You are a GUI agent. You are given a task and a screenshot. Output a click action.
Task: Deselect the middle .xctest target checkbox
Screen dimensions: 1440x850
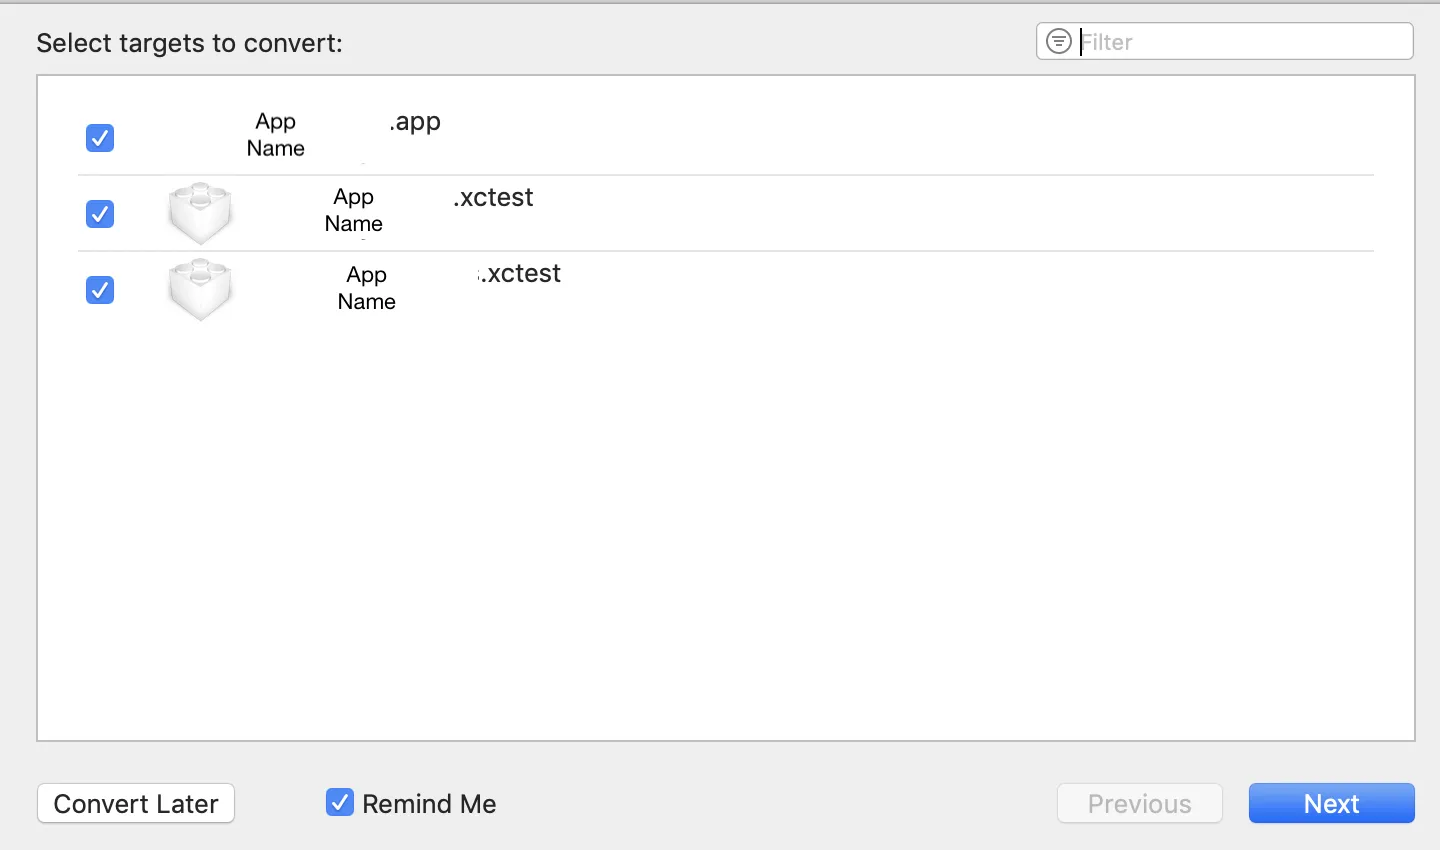[100, 214]
